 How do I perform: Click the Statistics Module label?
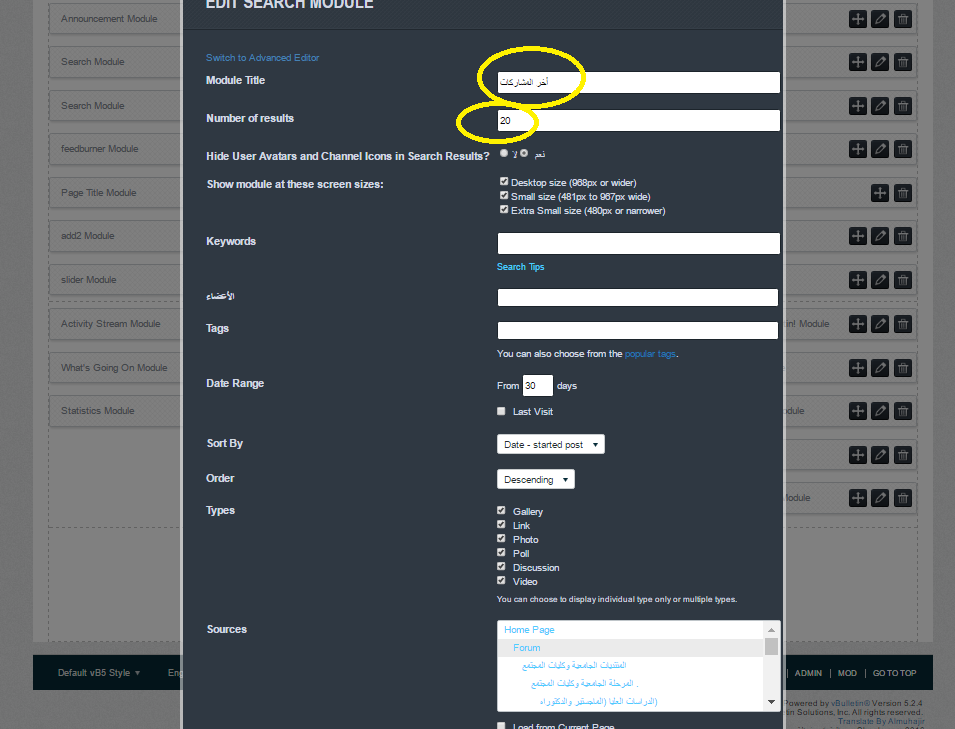click(x=97, y=410)
